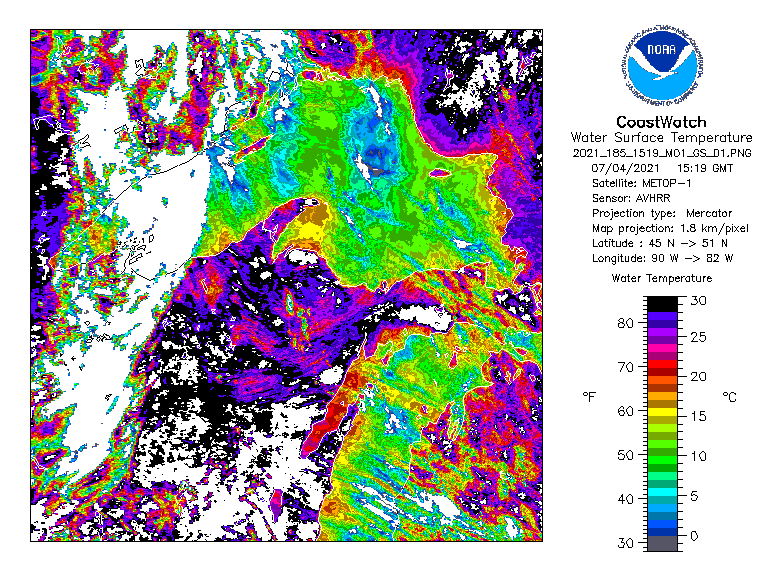Click the °F unit label
The width and height of the screenshot is (782, 572).
(589, 396)
